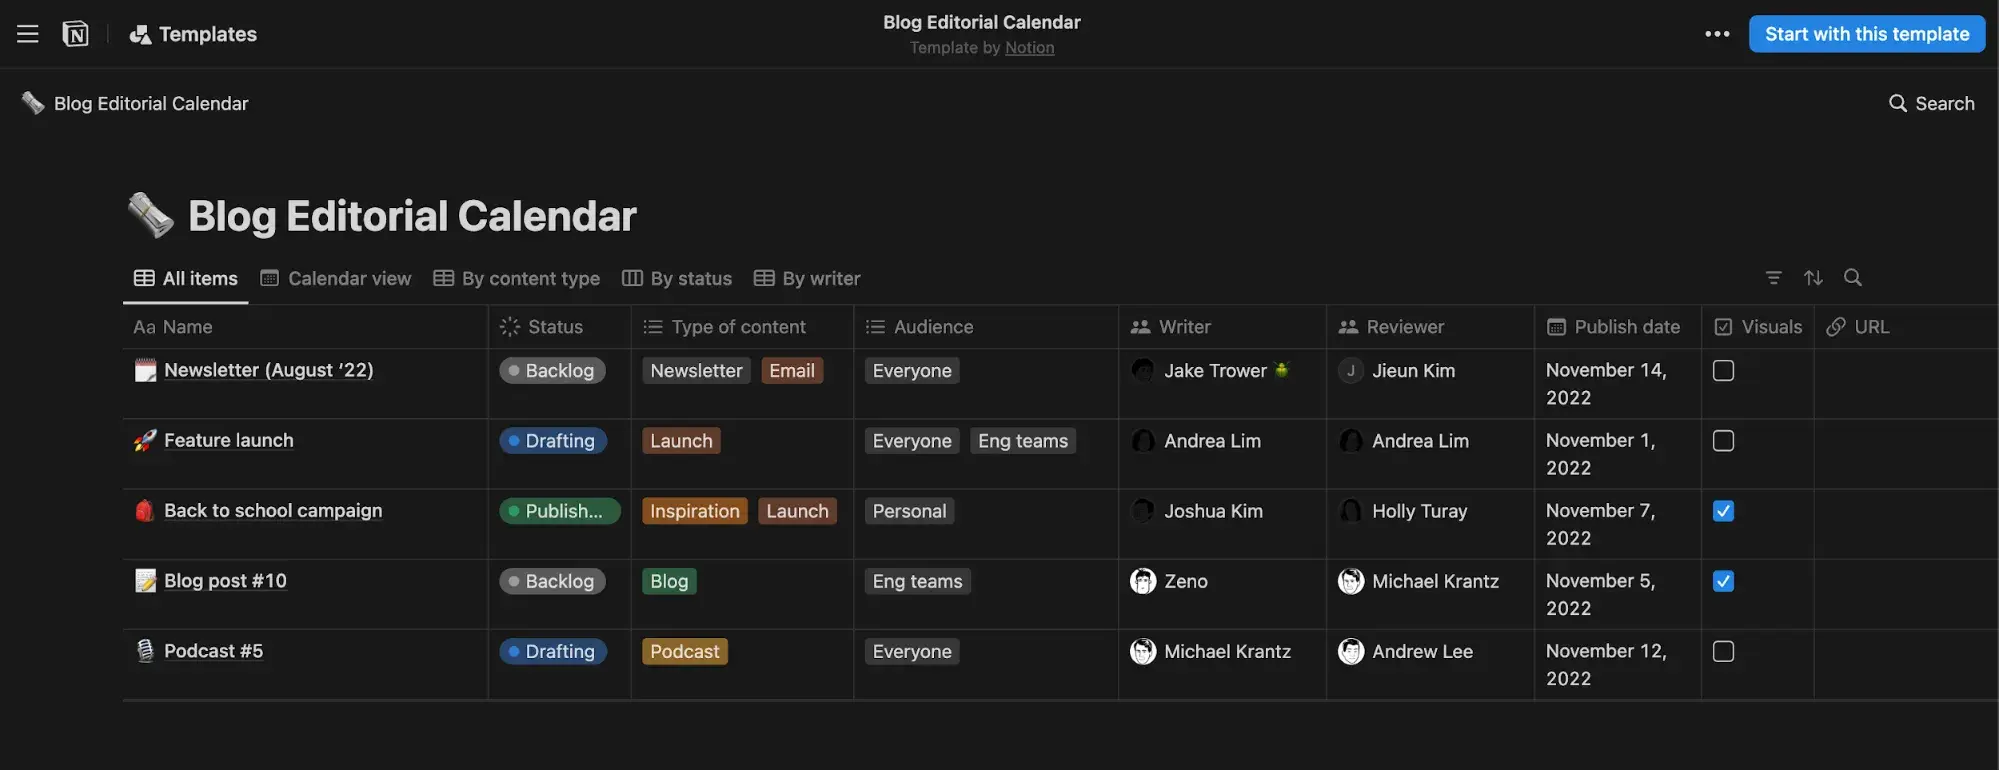This screenshot has height=771, width=1999.
Task: Click Publish... status of Back to school row
Action: [560, 511]
